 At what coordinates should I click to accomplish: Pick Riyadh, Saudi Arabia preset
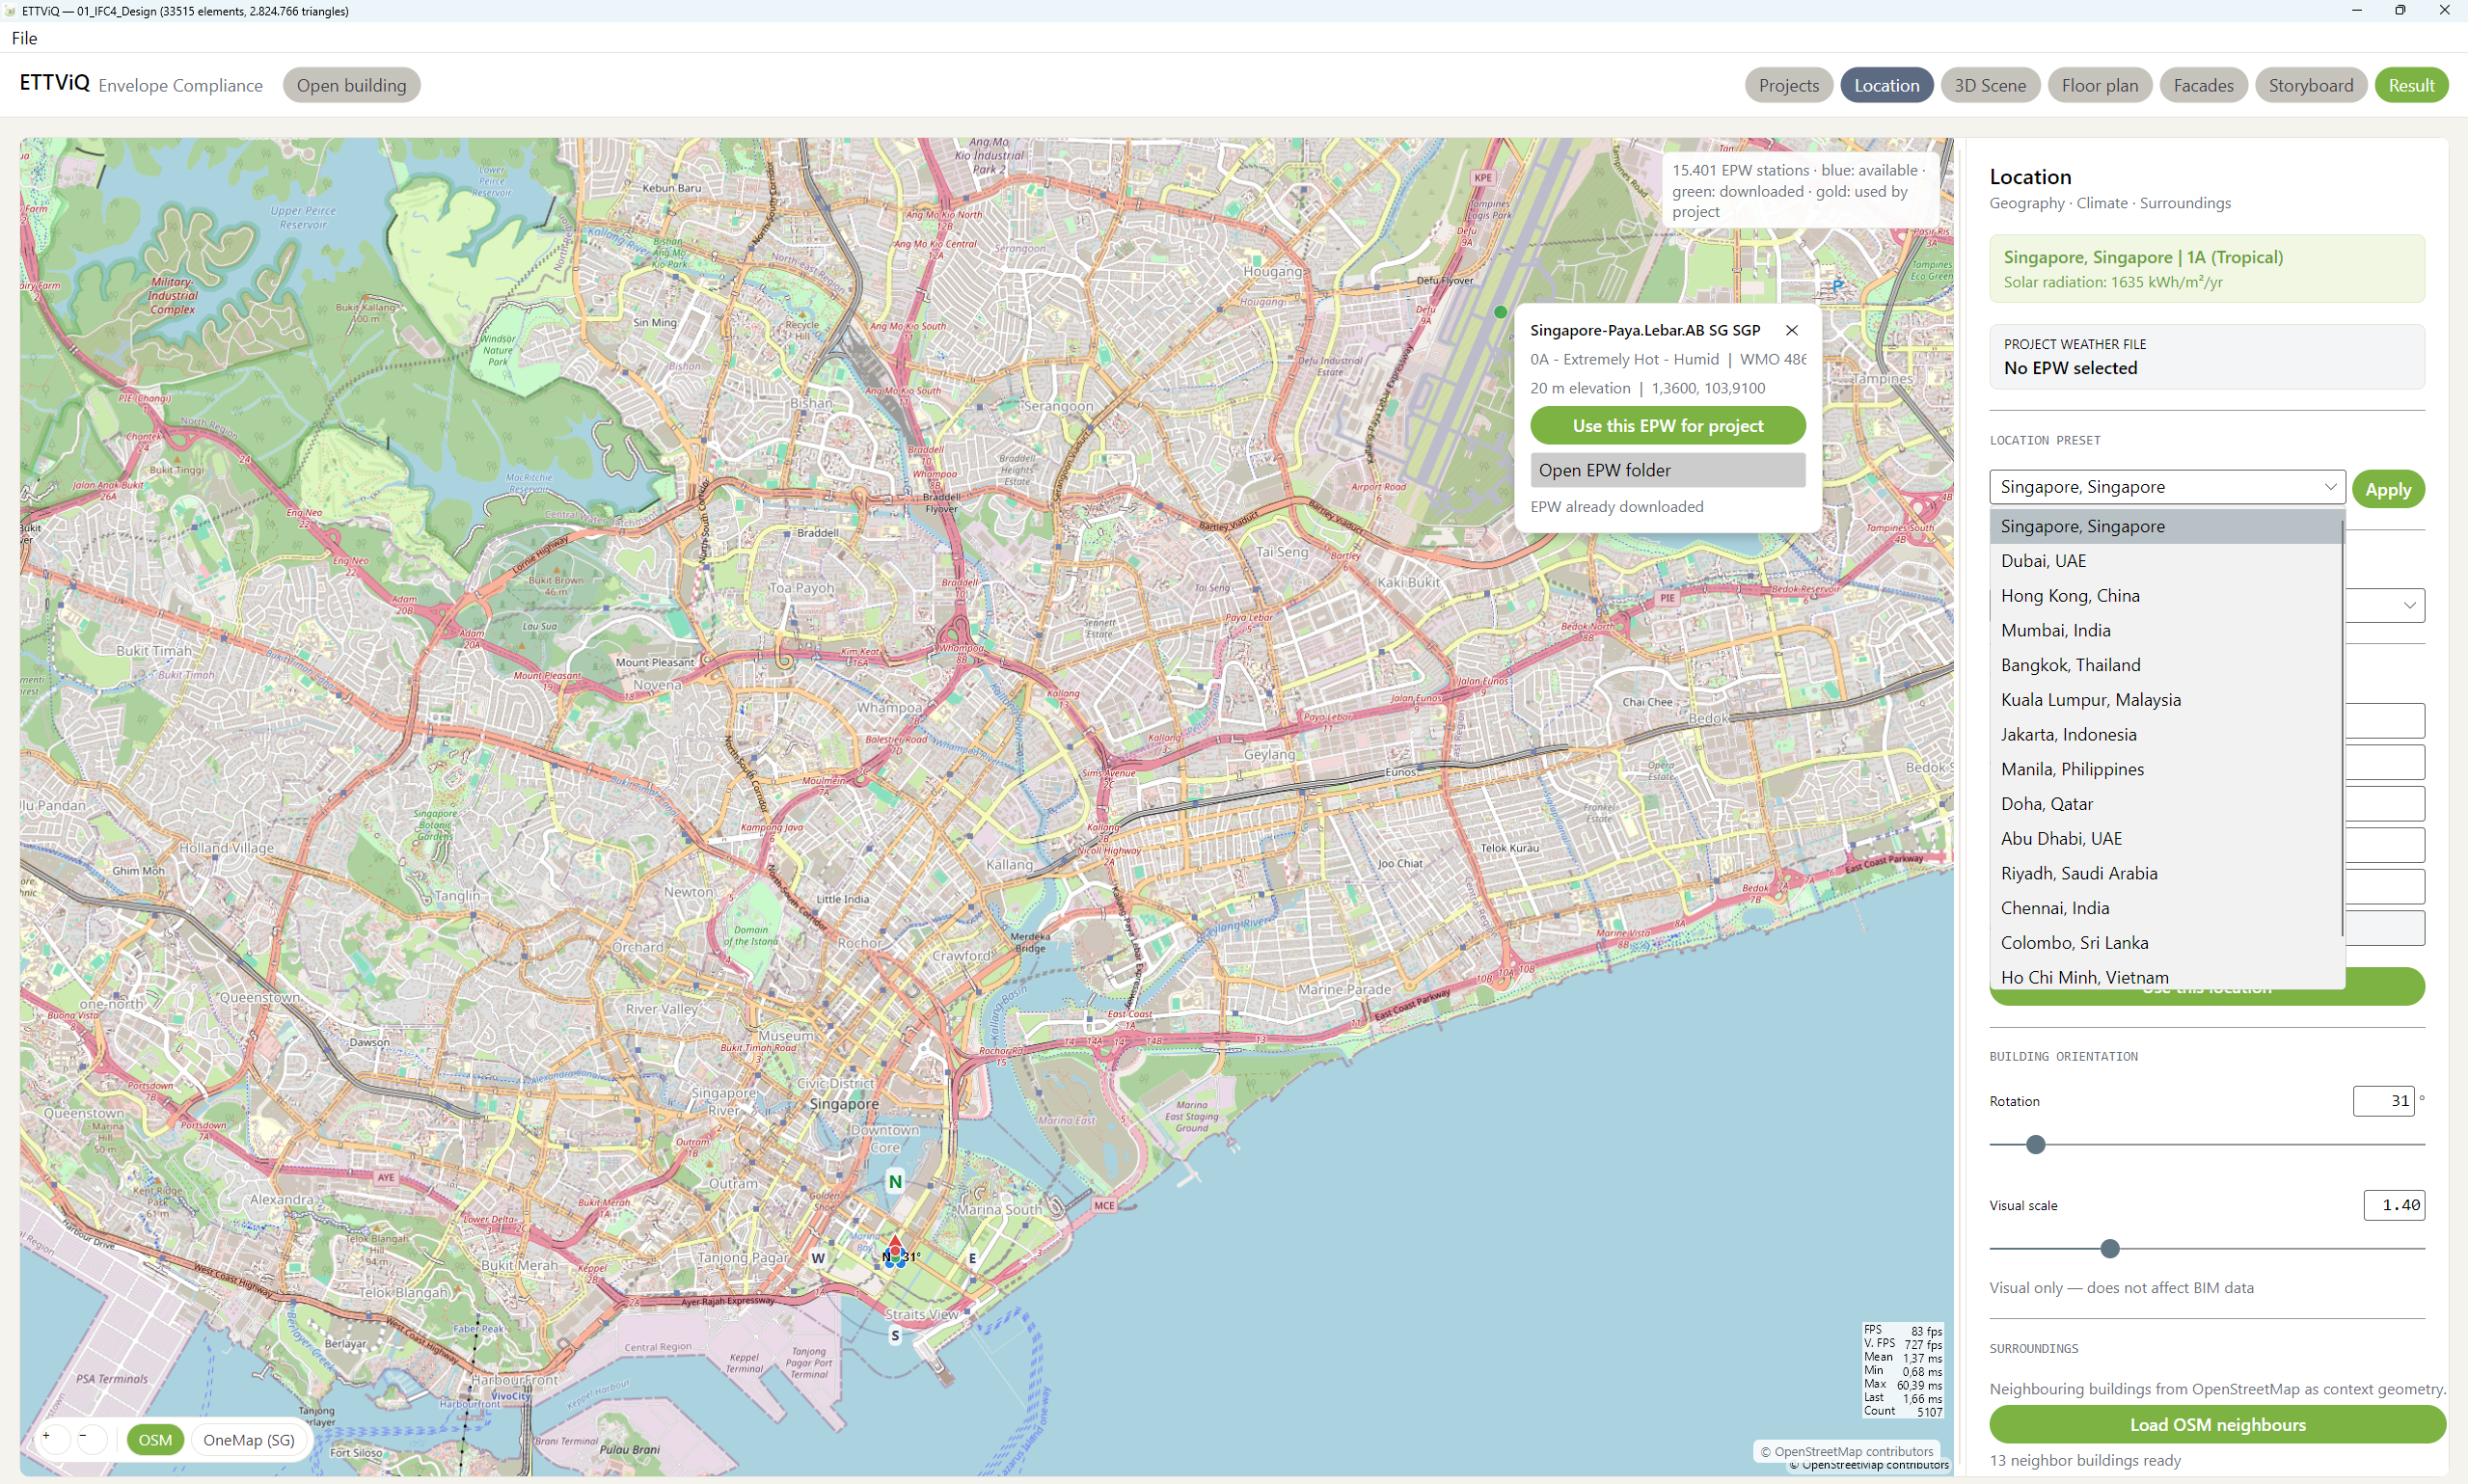pos(2165,873)
